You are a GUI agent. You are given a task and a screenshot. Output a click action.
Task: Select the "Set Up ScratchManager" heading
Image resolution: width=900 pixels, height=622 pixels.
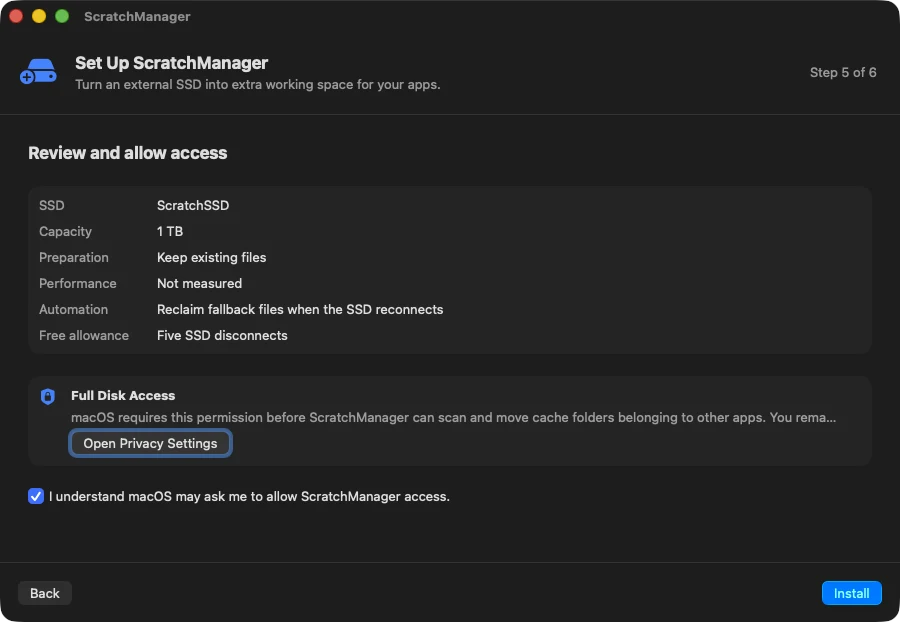click(x=172, y=63)
